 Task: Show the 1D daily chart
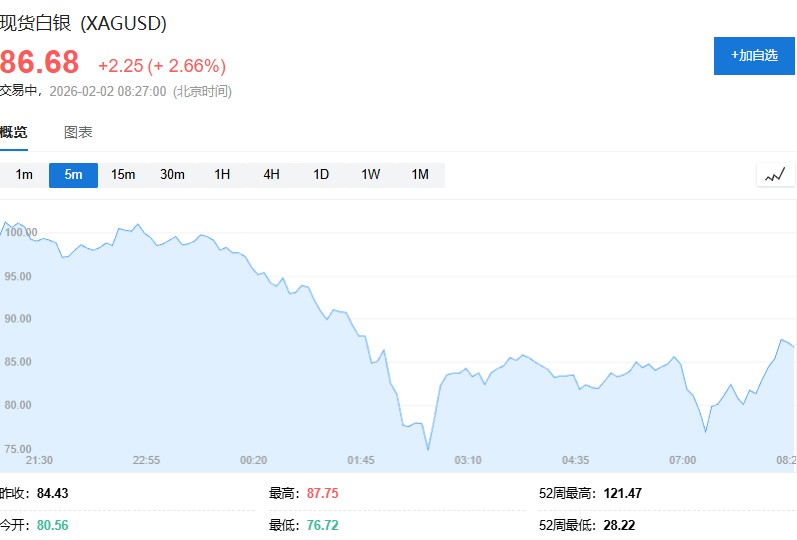321,175
